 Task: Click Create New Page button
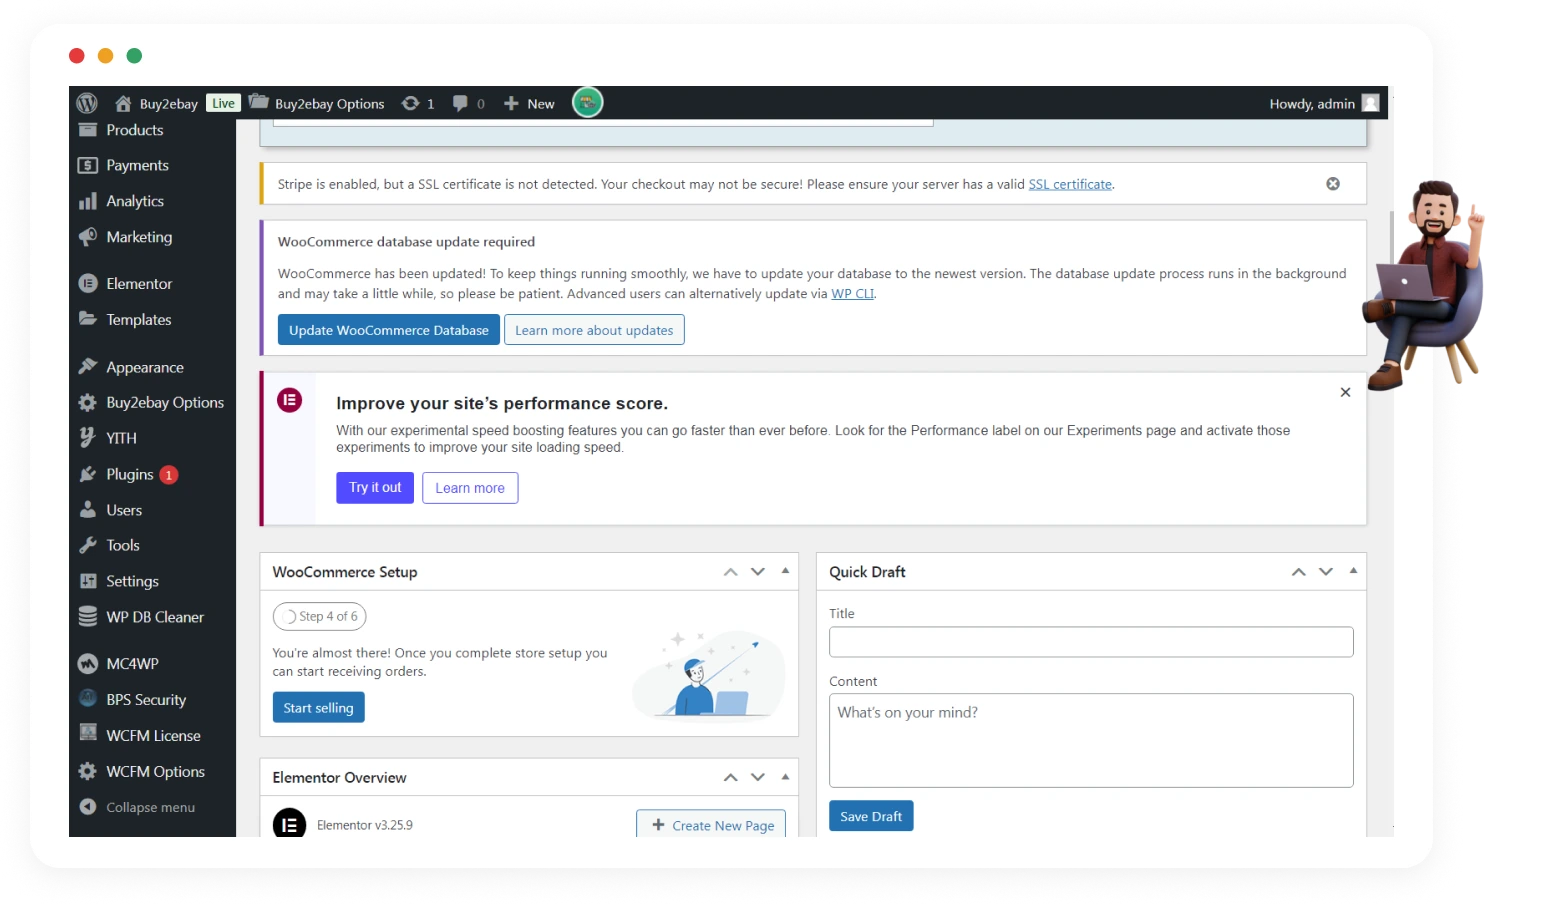click(711, 824)
